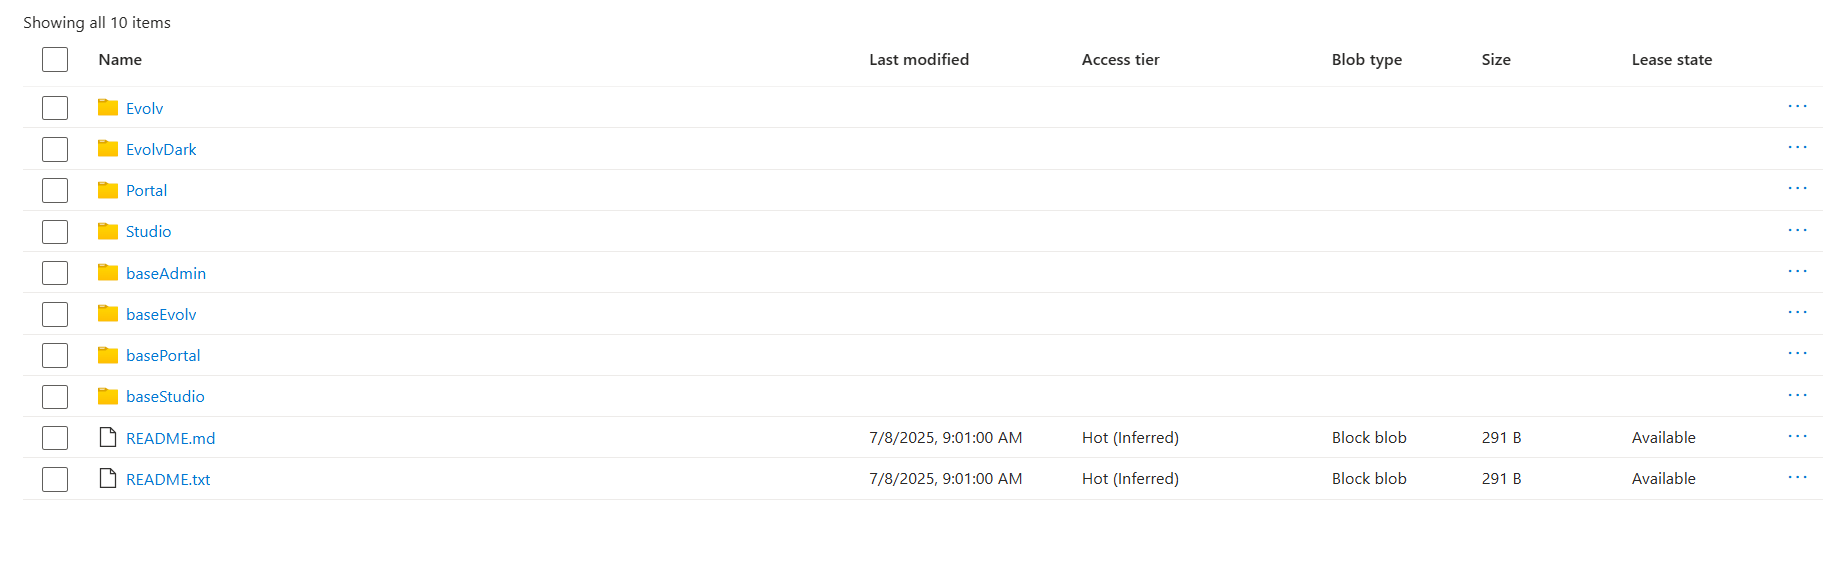Click the README.md file icon
Image resolution: width=1833 pixels, height=563 pixels.
[x=108, y=437]
